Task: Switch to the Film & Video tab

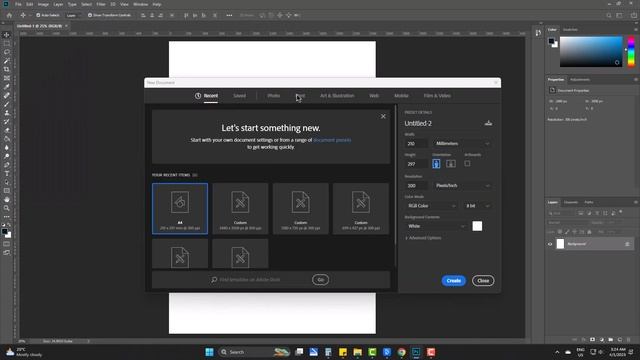Action: 437,96
